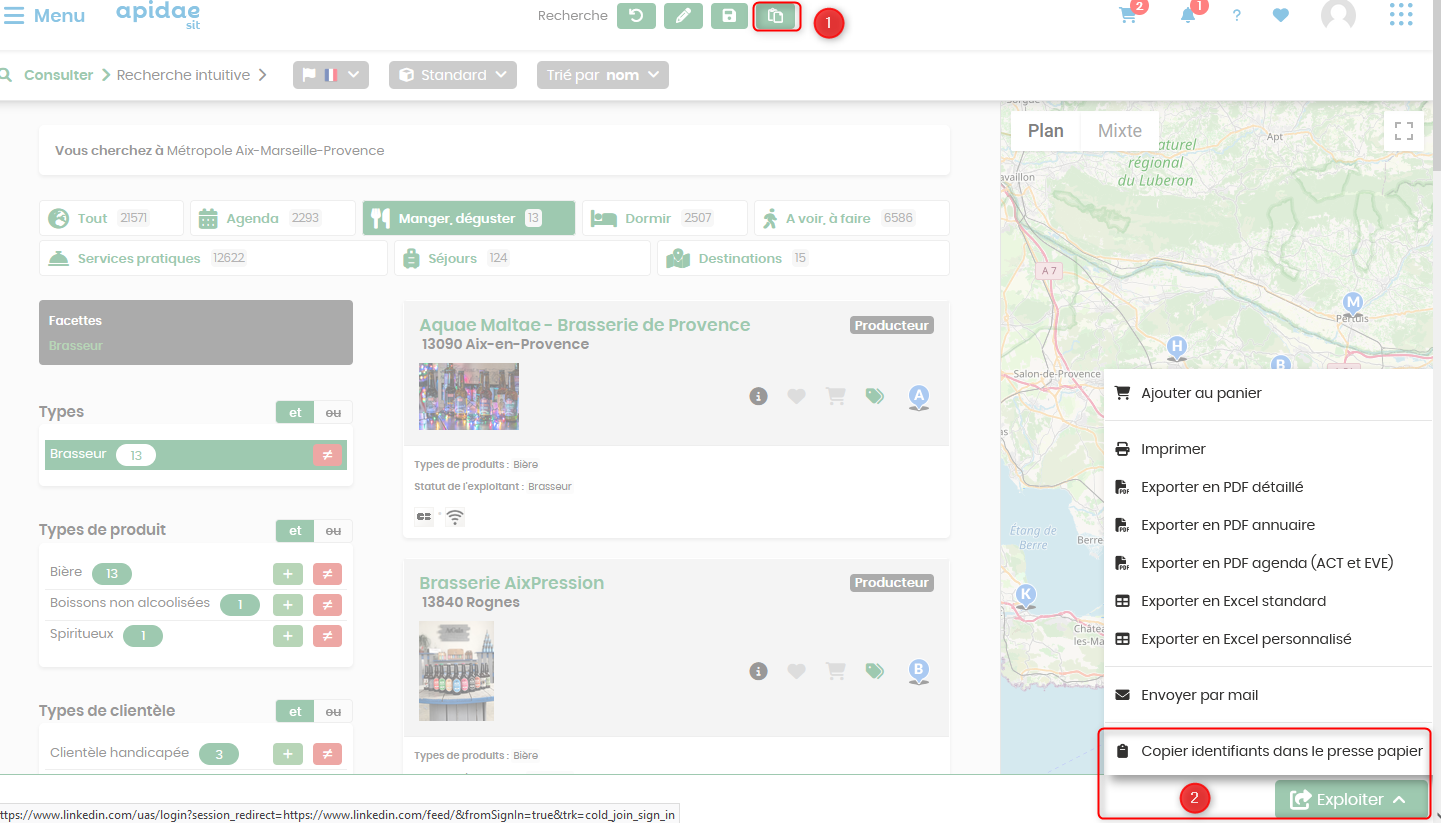Viewport: 1441px width, 823px height.
Task: Select the Dormir category tab
Action: (x=665, y=218)
